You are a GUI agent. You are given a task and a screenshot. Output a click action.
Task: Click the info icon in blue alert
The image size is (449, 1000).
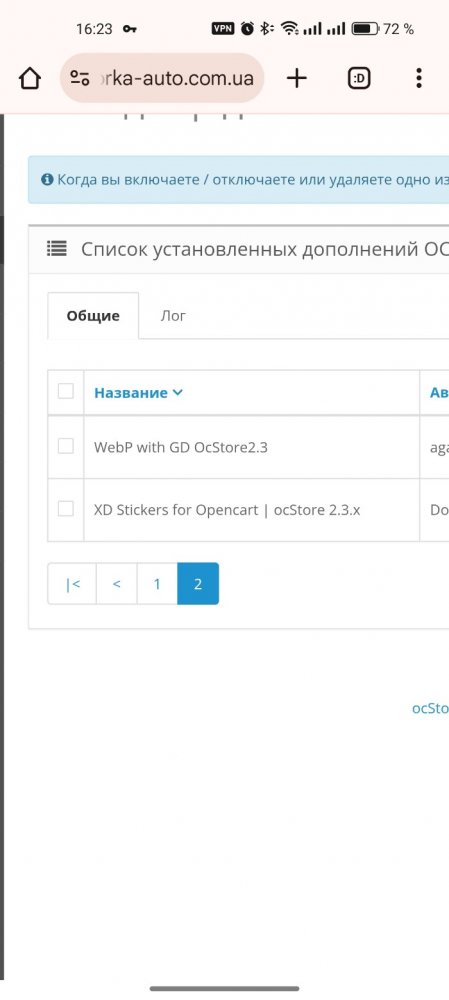click(47, 179)
